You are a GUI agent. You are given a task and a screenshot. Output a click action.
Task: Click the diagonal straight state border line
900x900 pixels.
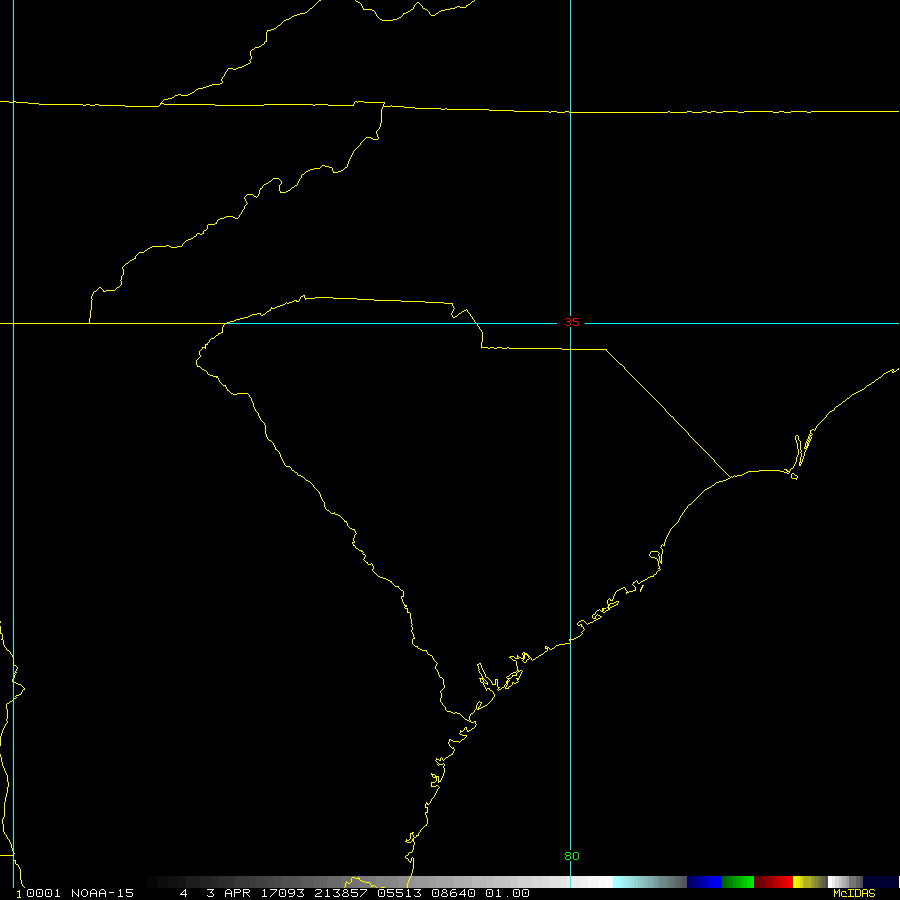click(667, 412)
